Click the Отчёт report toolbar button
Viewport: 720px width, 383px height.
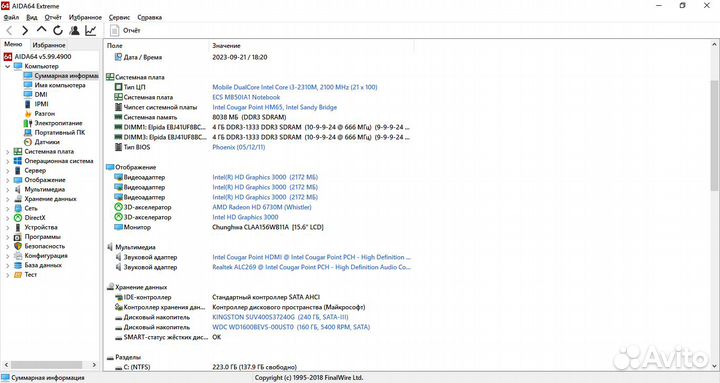click(125, 30)
